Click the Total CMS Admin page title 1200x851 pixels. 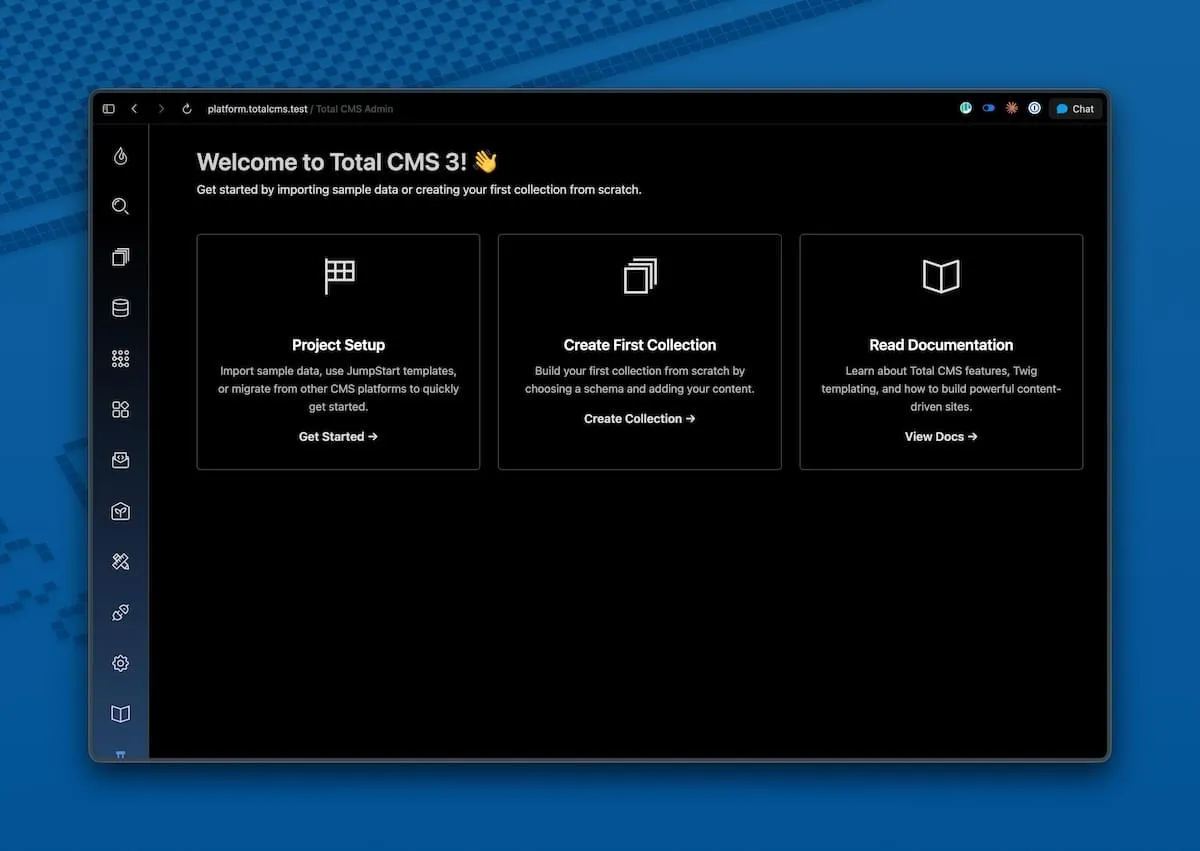point(354,109)
